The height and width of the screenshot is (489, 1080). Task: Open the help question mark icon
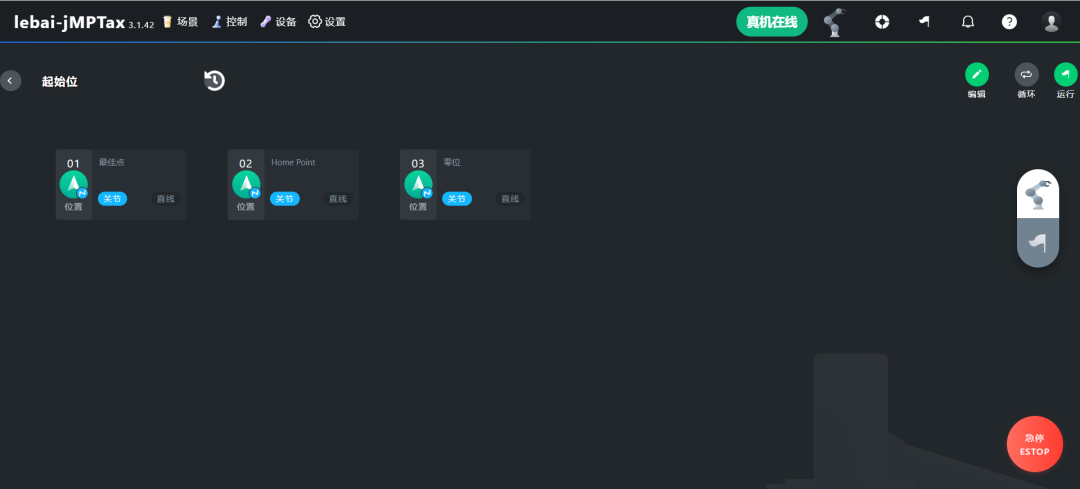click(1009, 22)
